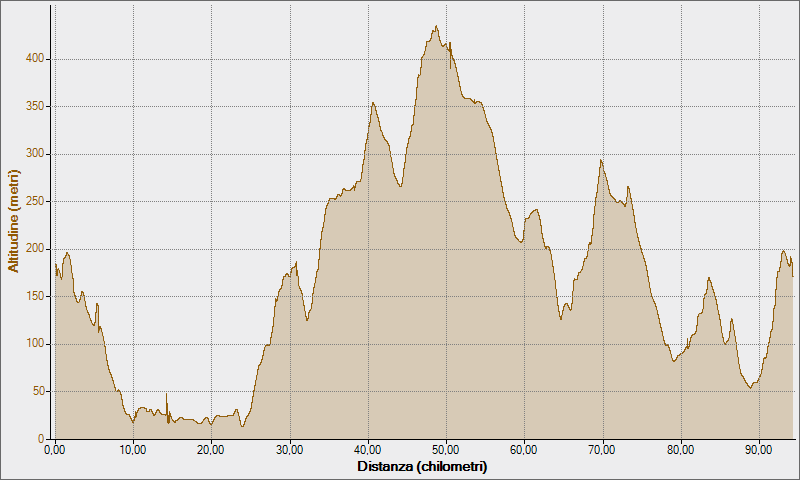Click the 60,00 distance axis label
800x480 pixels.
click(524, 450)
